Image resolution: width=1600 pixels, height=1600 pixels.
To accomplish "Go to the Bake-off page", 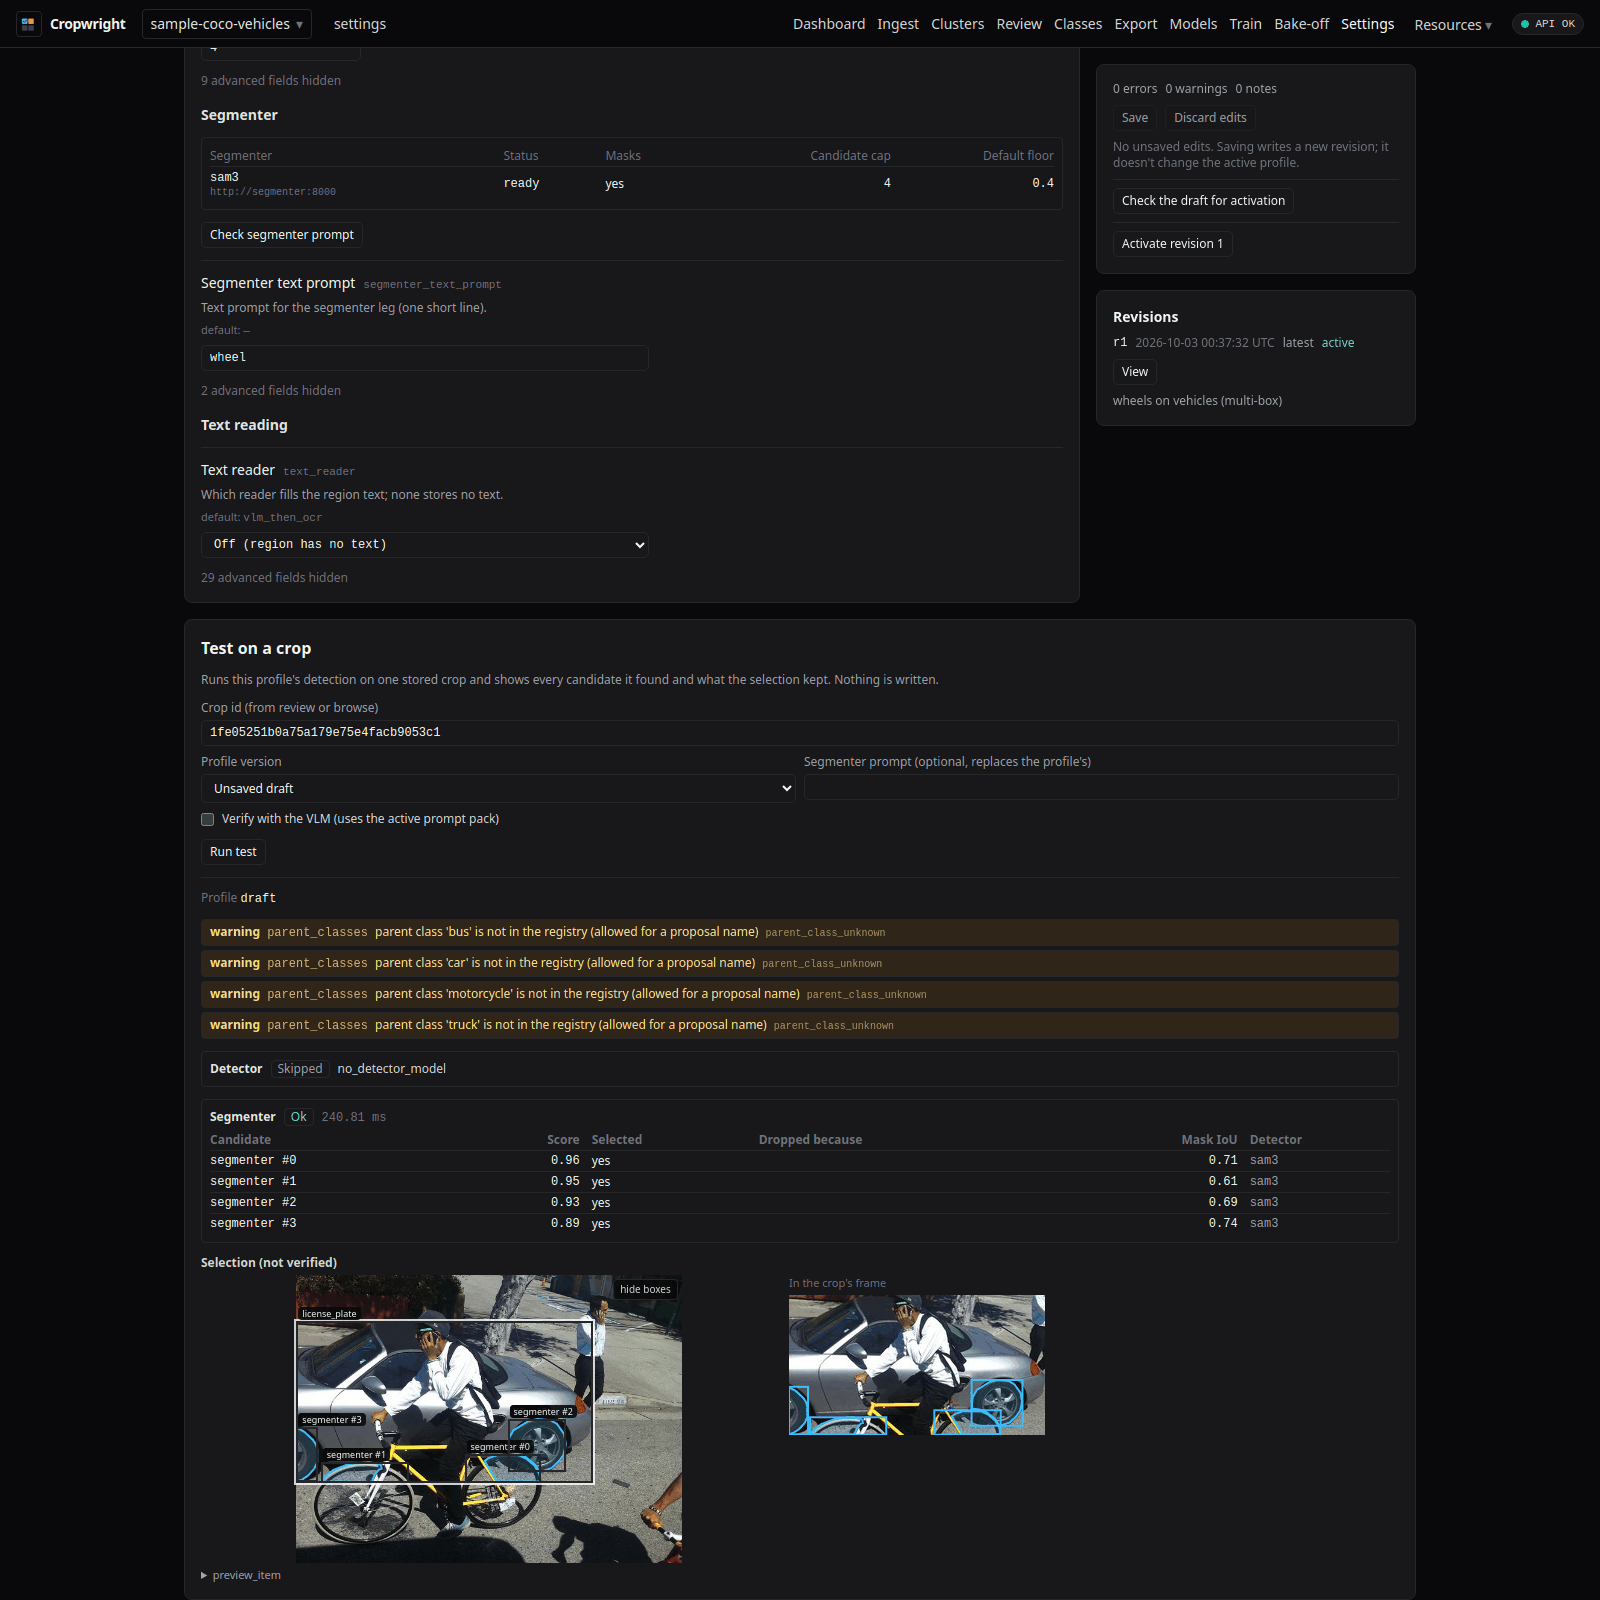I will click(x=1302, y=24).
